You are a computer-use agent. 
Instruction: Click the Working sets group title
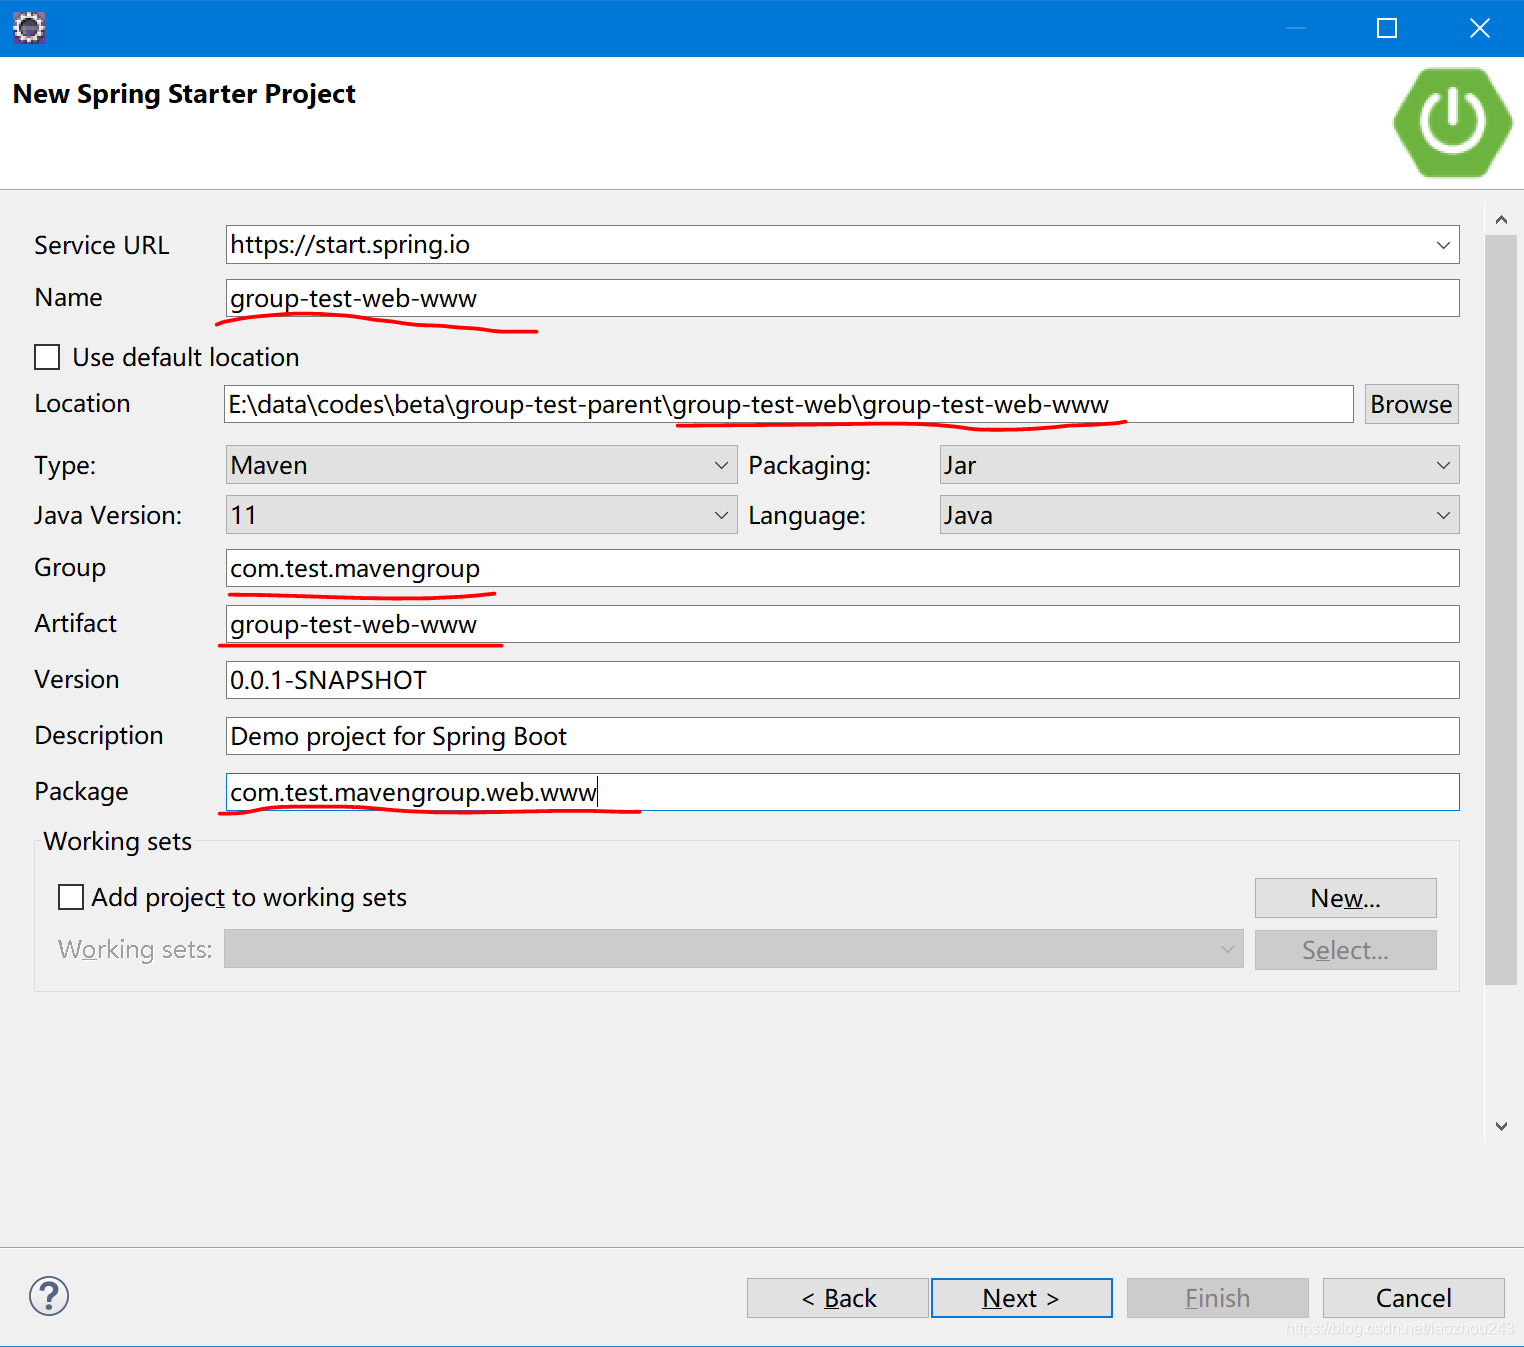coord(118,841)
